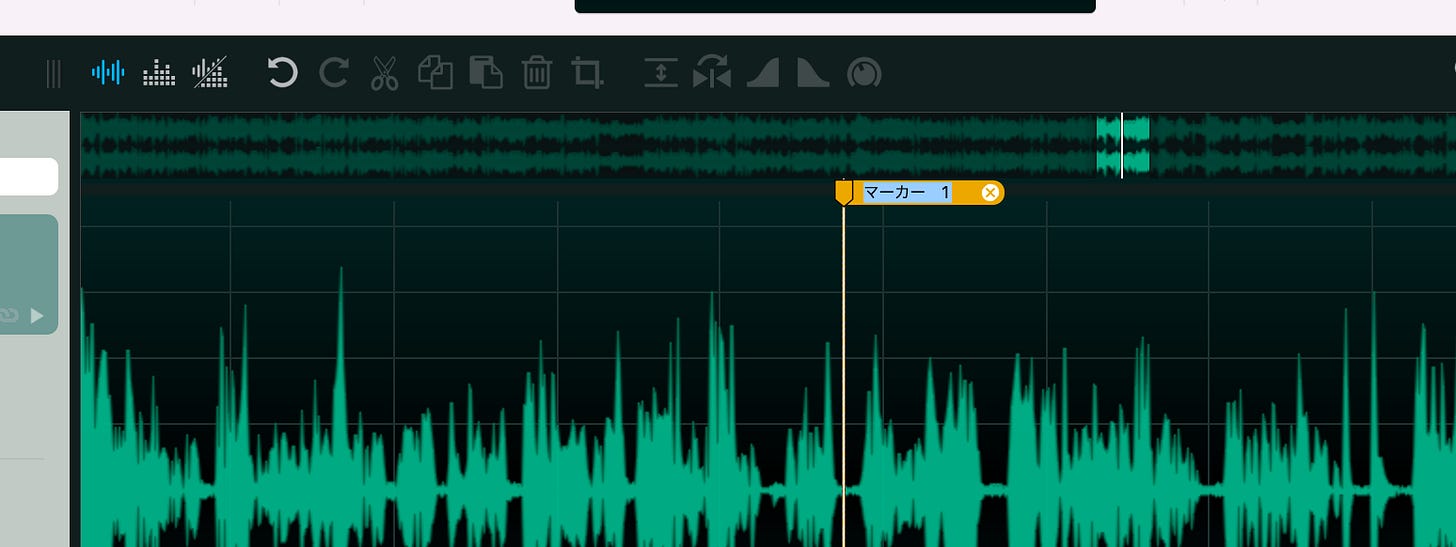Click the link chain icon in left panel
1456x547 pixels.
(9, 316)
